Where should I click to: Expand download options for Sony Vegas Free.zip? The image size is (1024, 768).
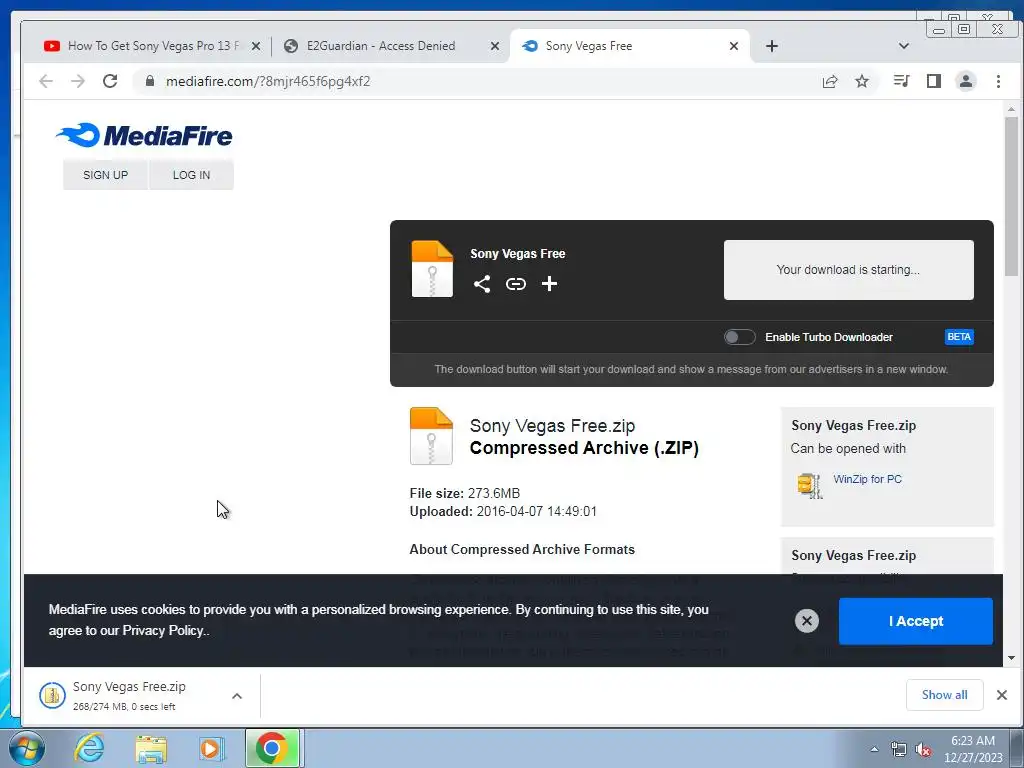[237, 696]
